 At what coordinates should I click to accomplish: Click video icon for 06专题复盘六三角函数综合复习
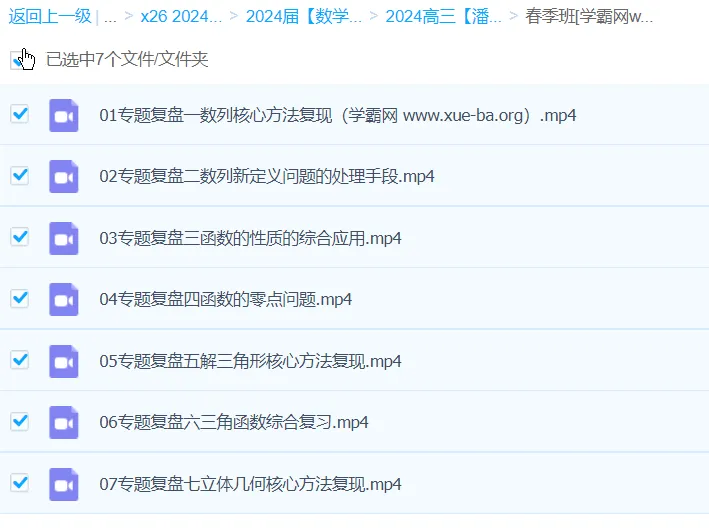click(64, 423)
